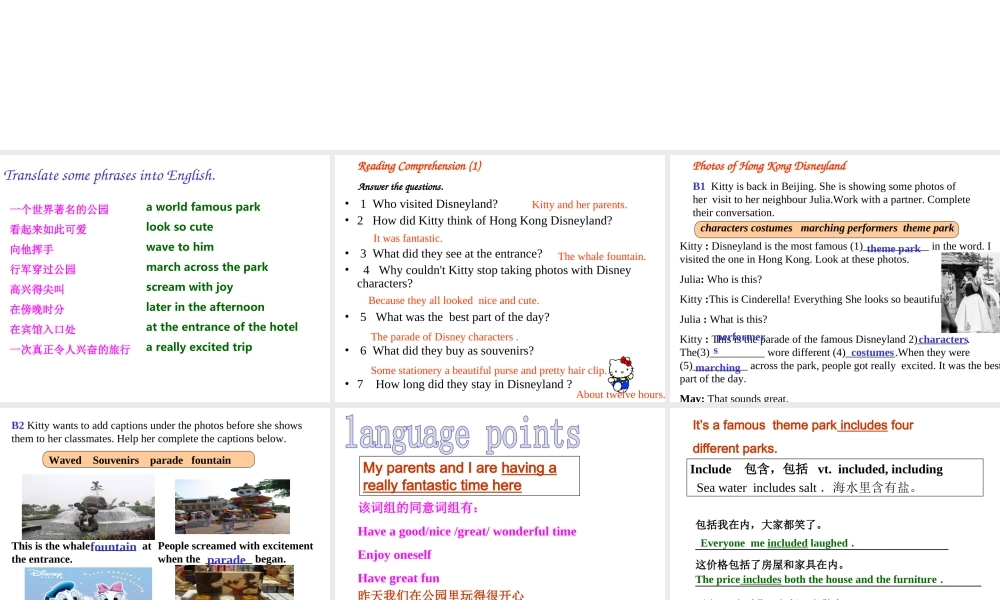Click the phrase 'a really excited trip'
This screenshot has height=600, width=1000.
(x=199, y=347)
